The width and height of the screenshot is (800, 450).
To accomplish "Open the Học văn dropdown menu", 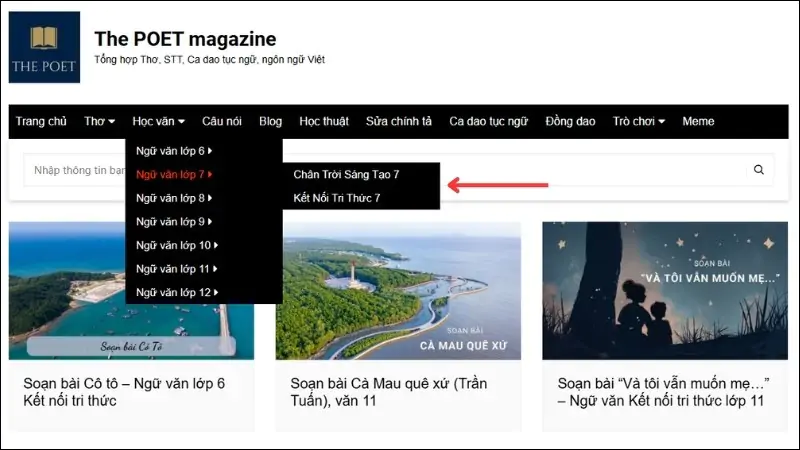I will [158, 122].
